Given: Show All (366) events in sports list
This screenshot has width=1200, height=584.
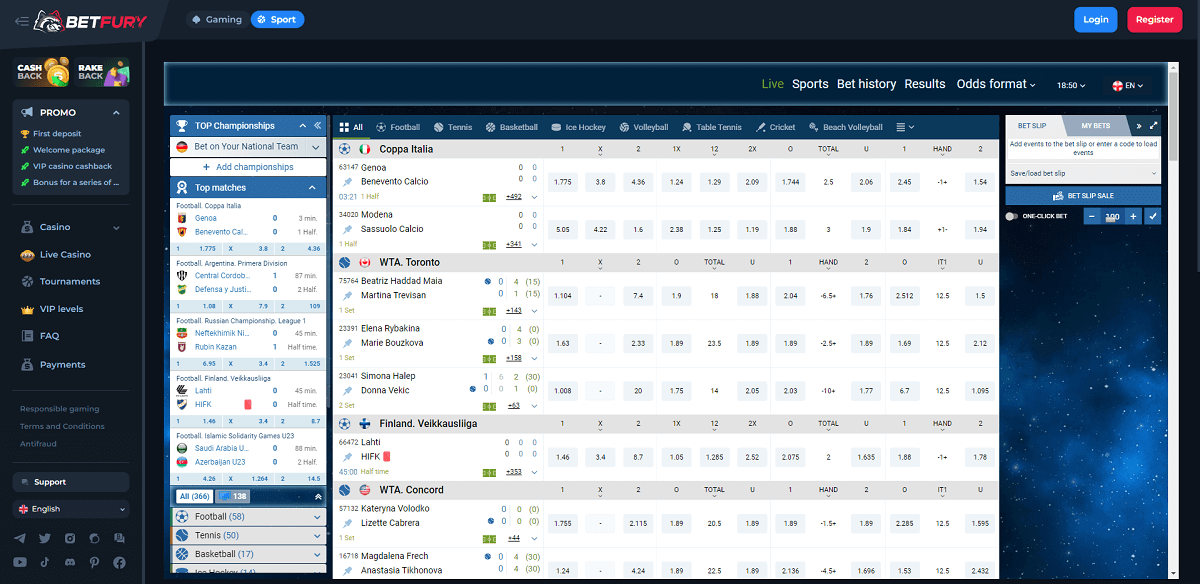Looking at the screenshot, I should coord(194,496).
